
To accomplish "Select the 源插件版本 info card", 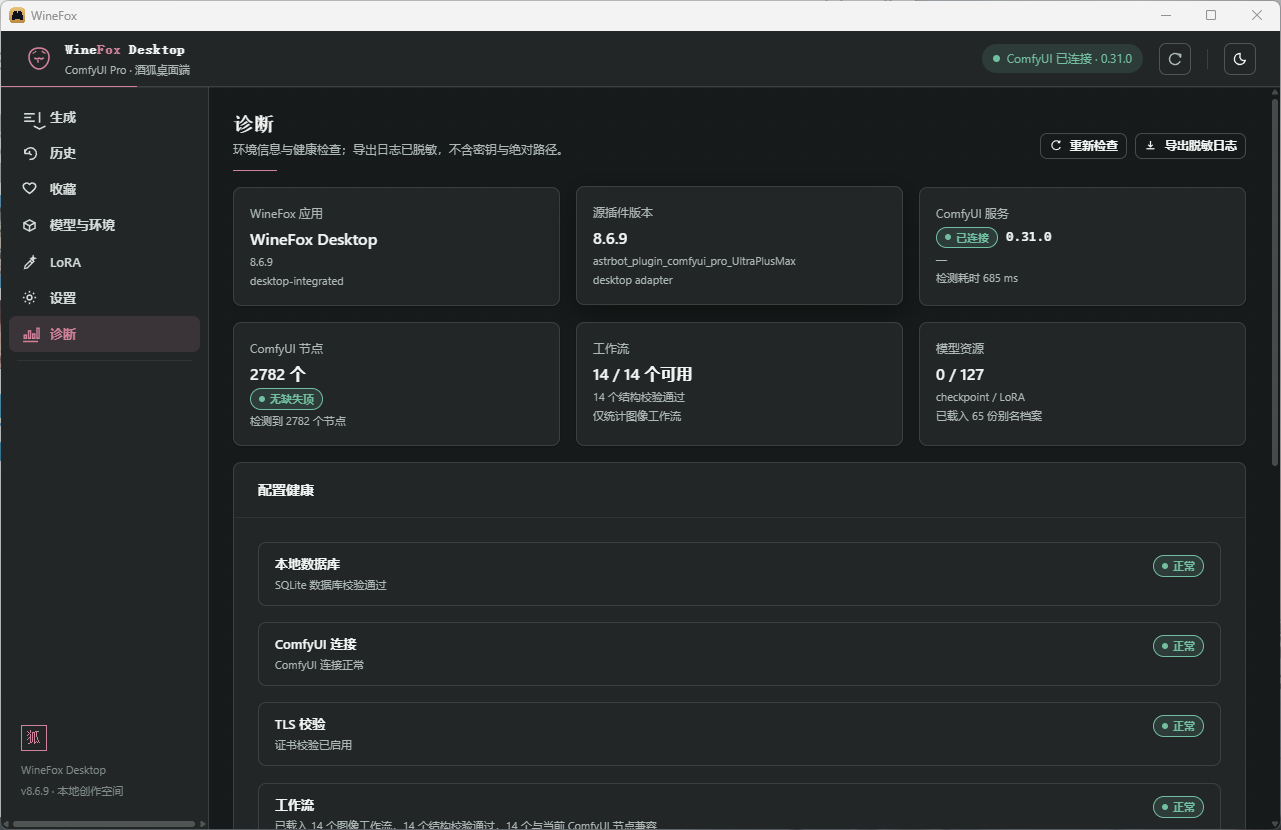I will 739,246.
